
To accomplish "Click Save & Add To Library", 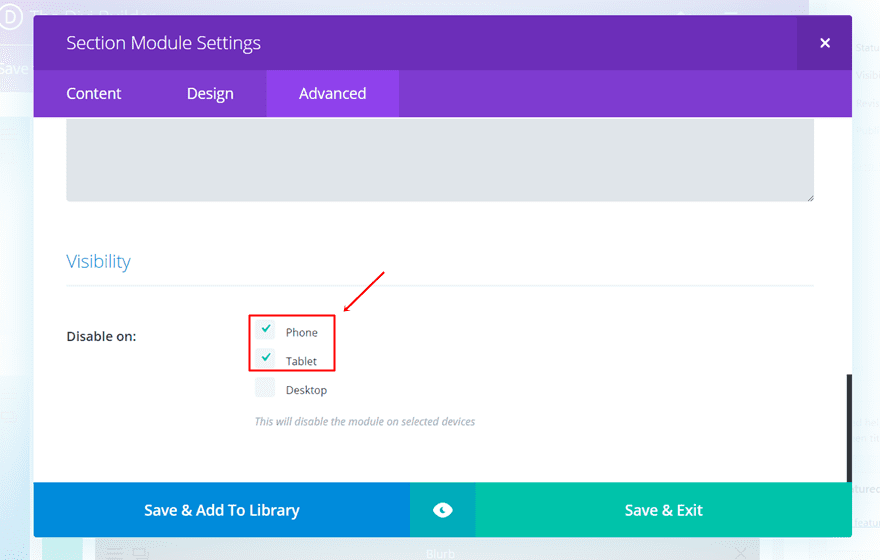I will pos(221,510).
